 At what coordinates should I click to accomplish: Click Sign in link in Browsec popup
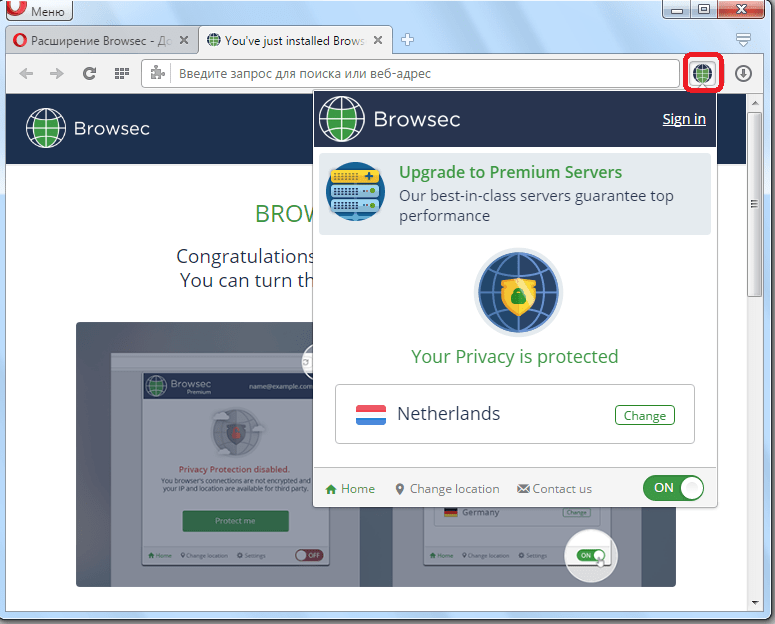click(684, 119)
